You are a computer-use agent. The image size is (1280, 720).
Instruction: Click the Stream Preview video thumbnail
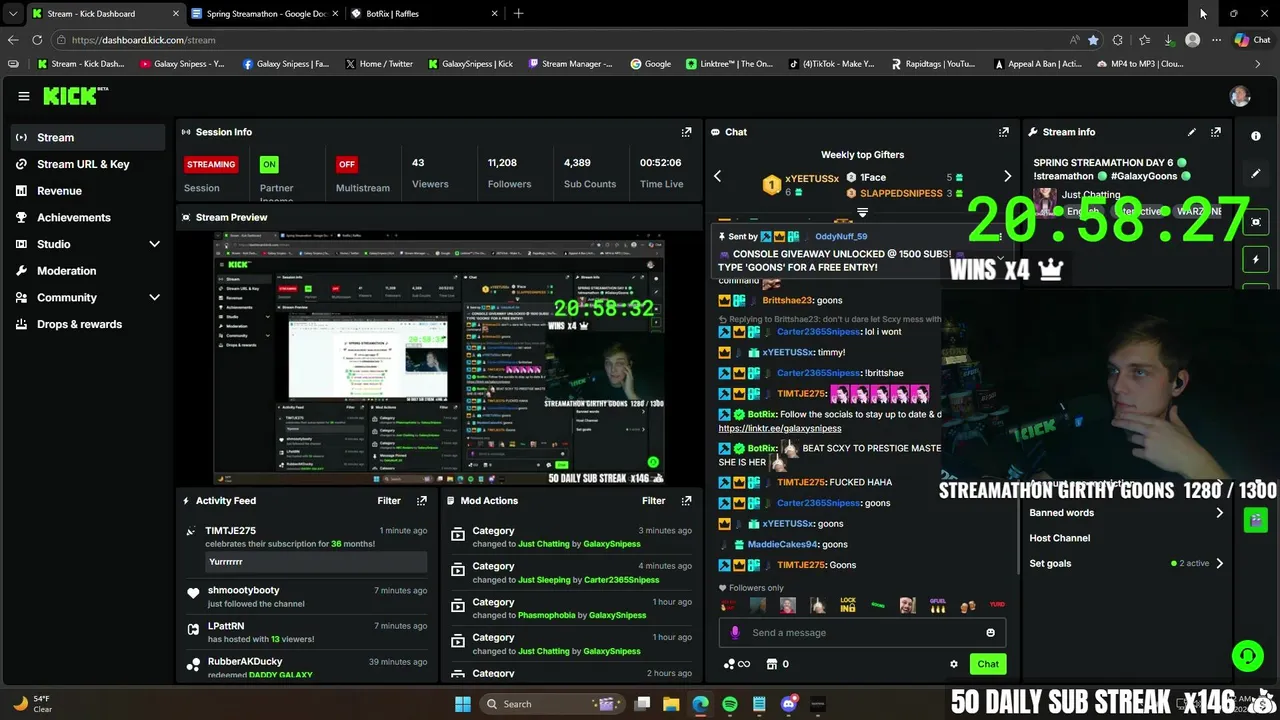(440, 359)
